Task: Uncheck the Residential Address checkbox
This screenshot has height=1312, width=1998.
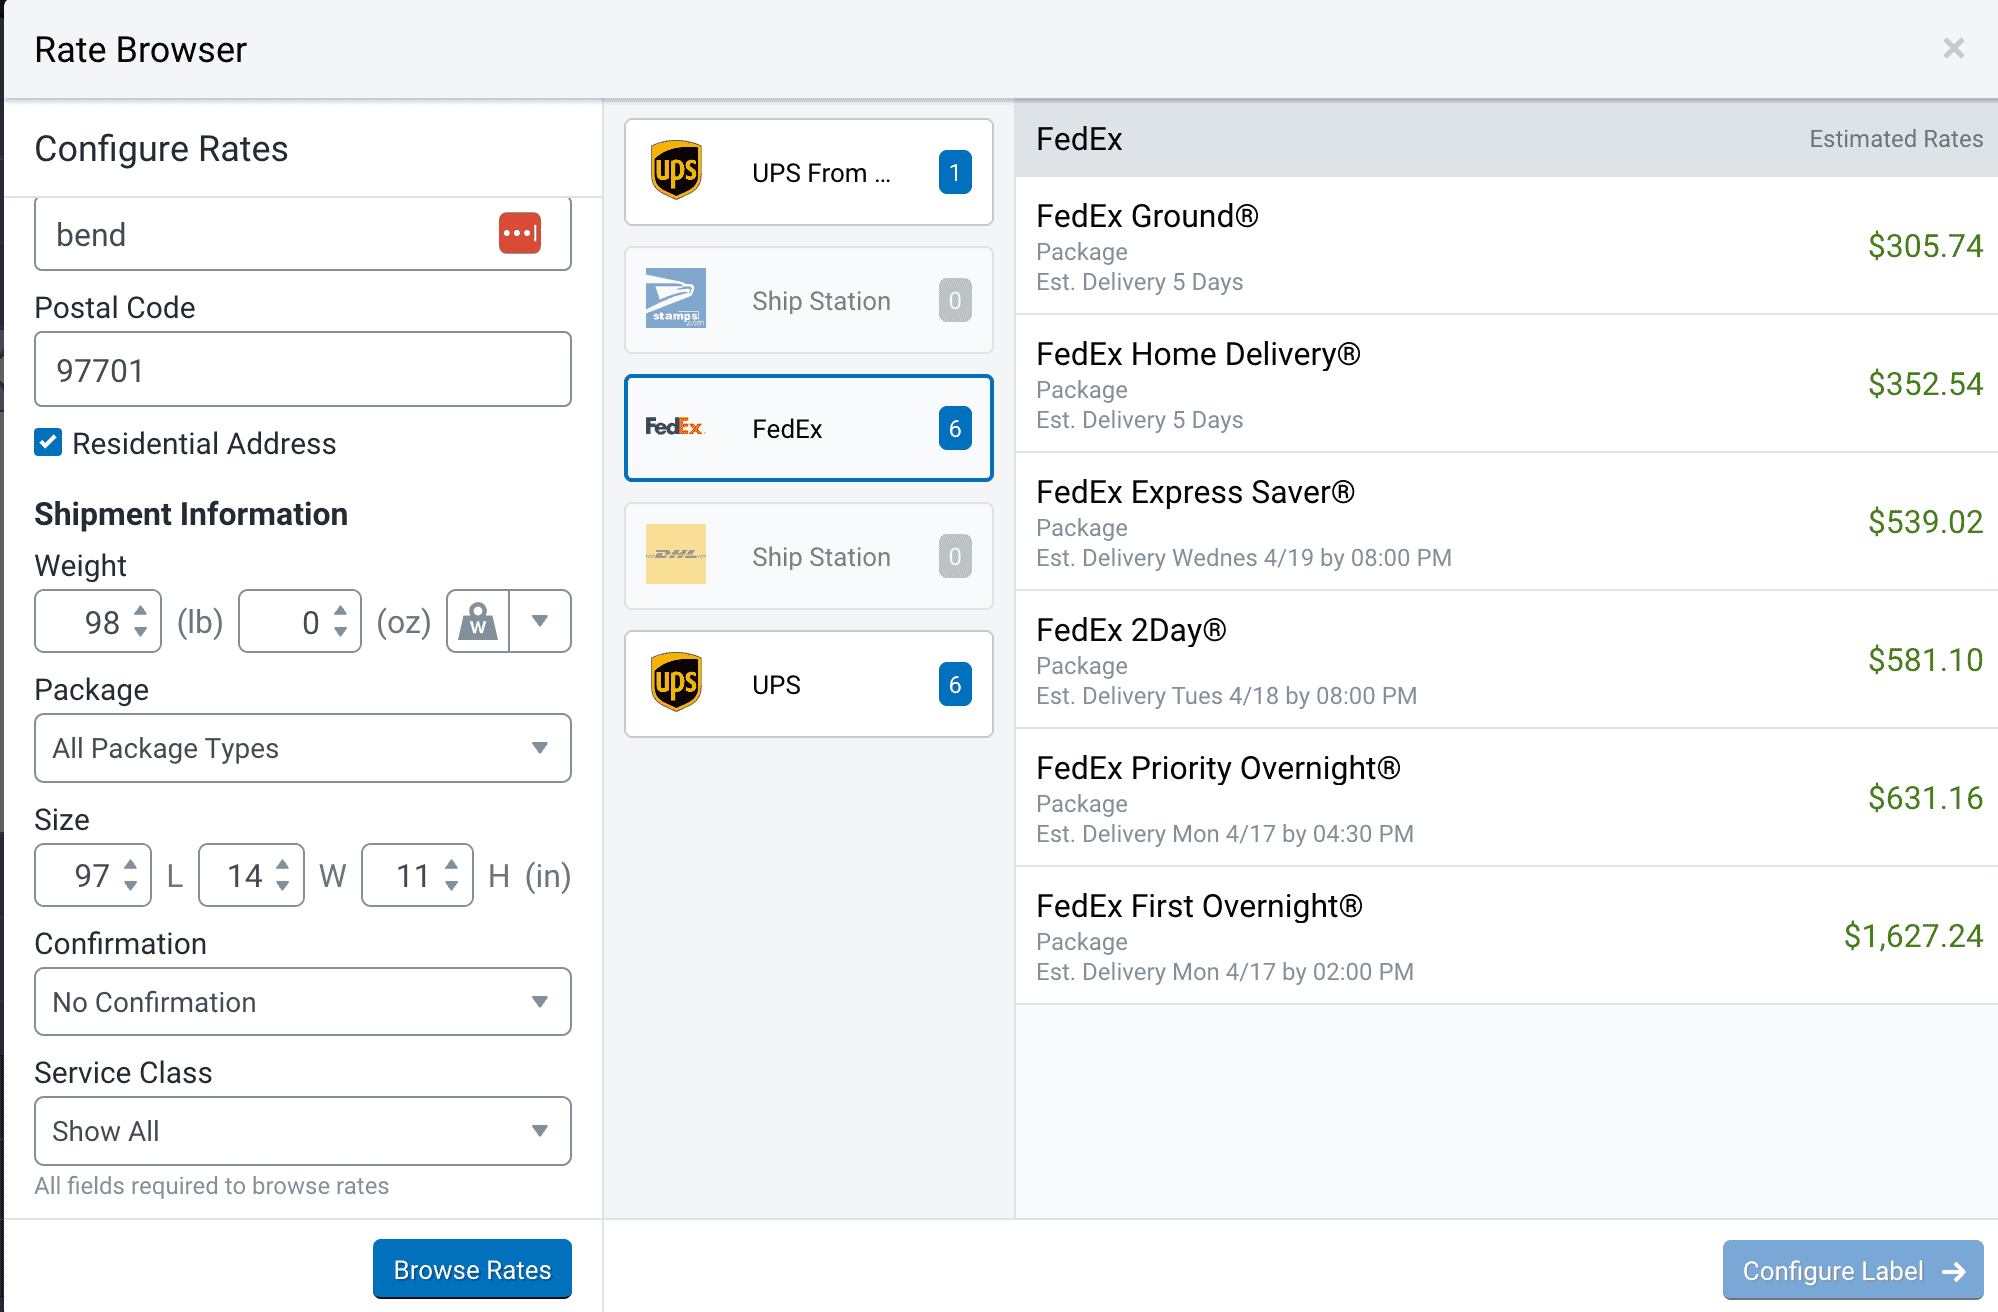Action: [48, 442]
